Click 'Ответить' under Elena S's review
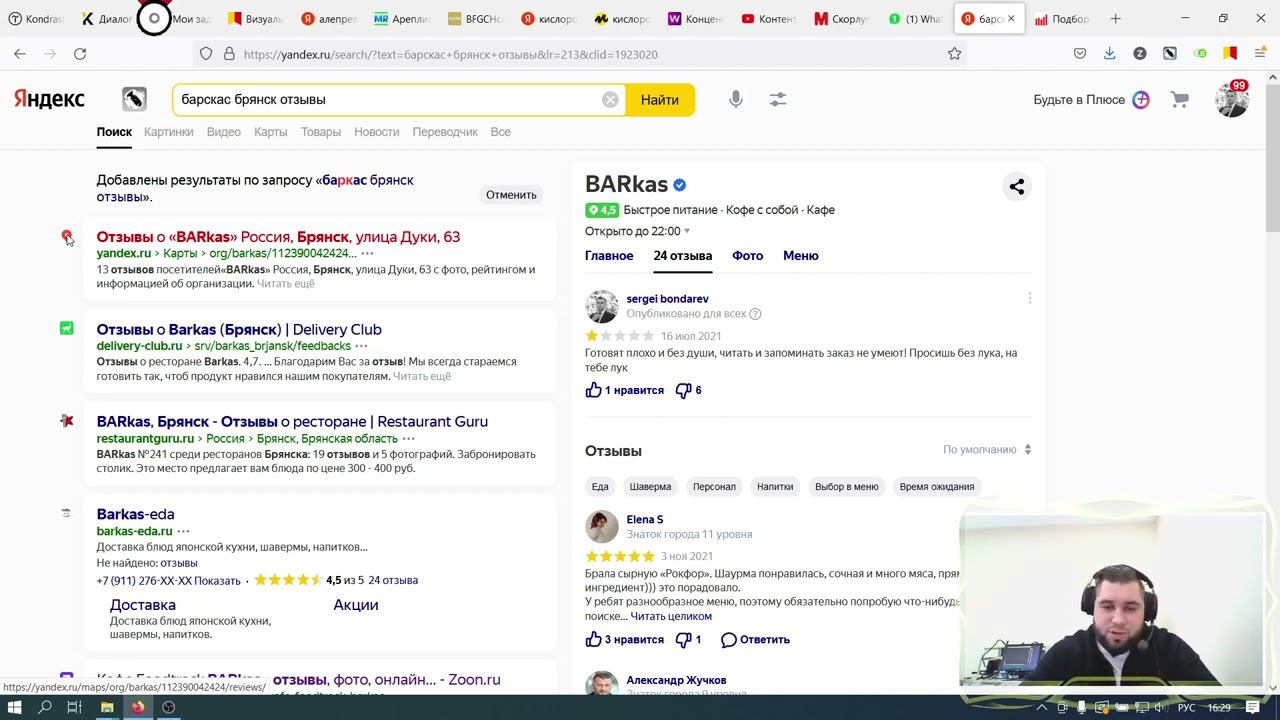 click(x=755, y=639)
